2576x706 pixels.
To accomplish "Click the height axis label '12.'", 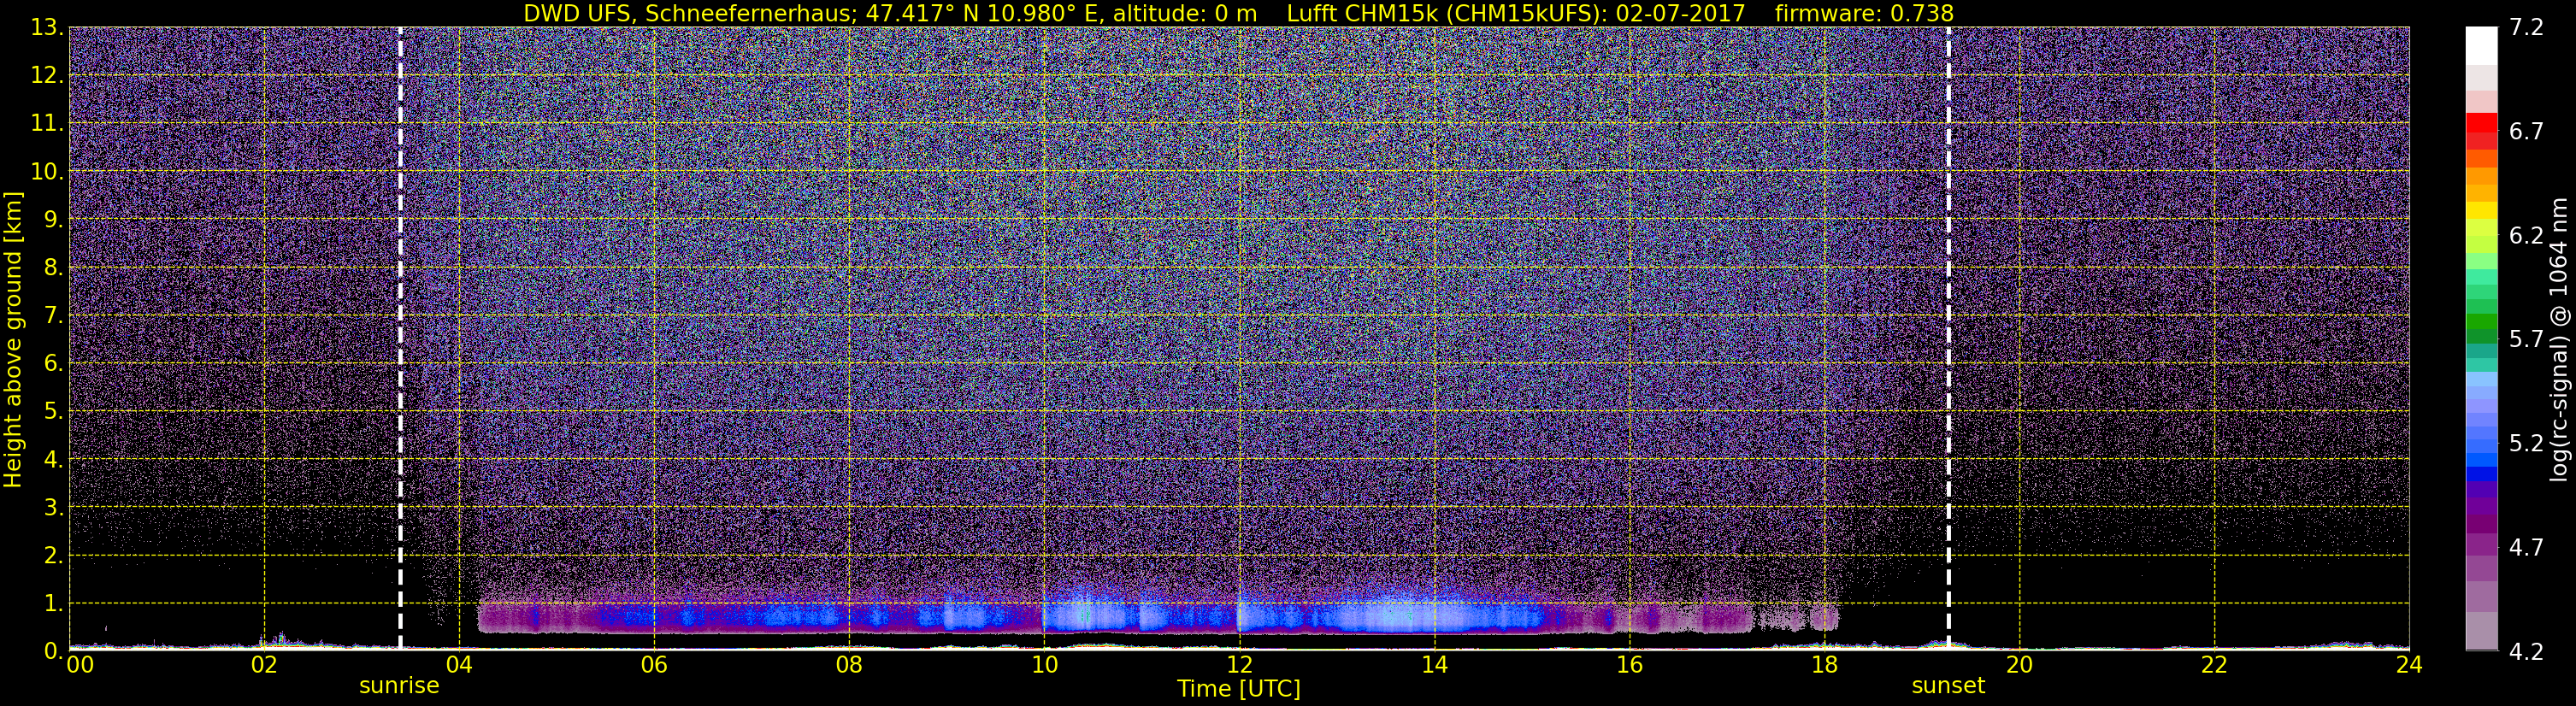I will pyautogui.click(x=47, y=75).
